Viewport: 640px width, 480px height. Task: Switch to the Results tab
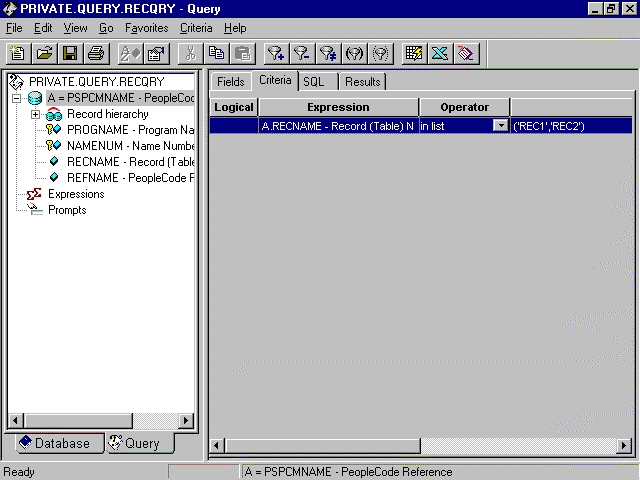tap(362, 82)
